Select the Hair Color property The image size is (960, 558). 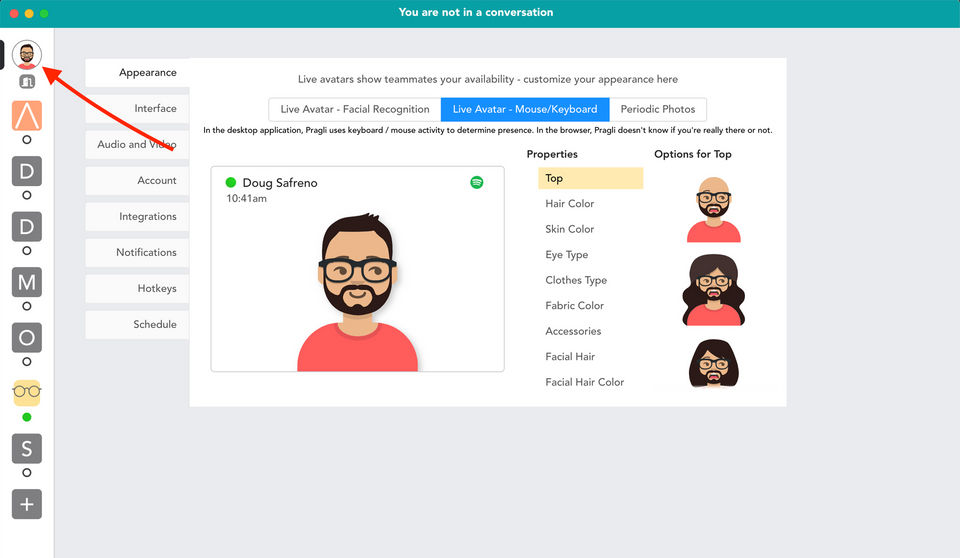click(x=569, y=203)
